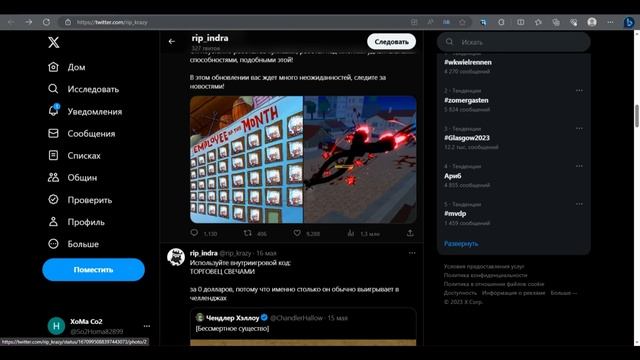
Task: Click the ХоМа Со2 avatar
Action: coord(56,326)
